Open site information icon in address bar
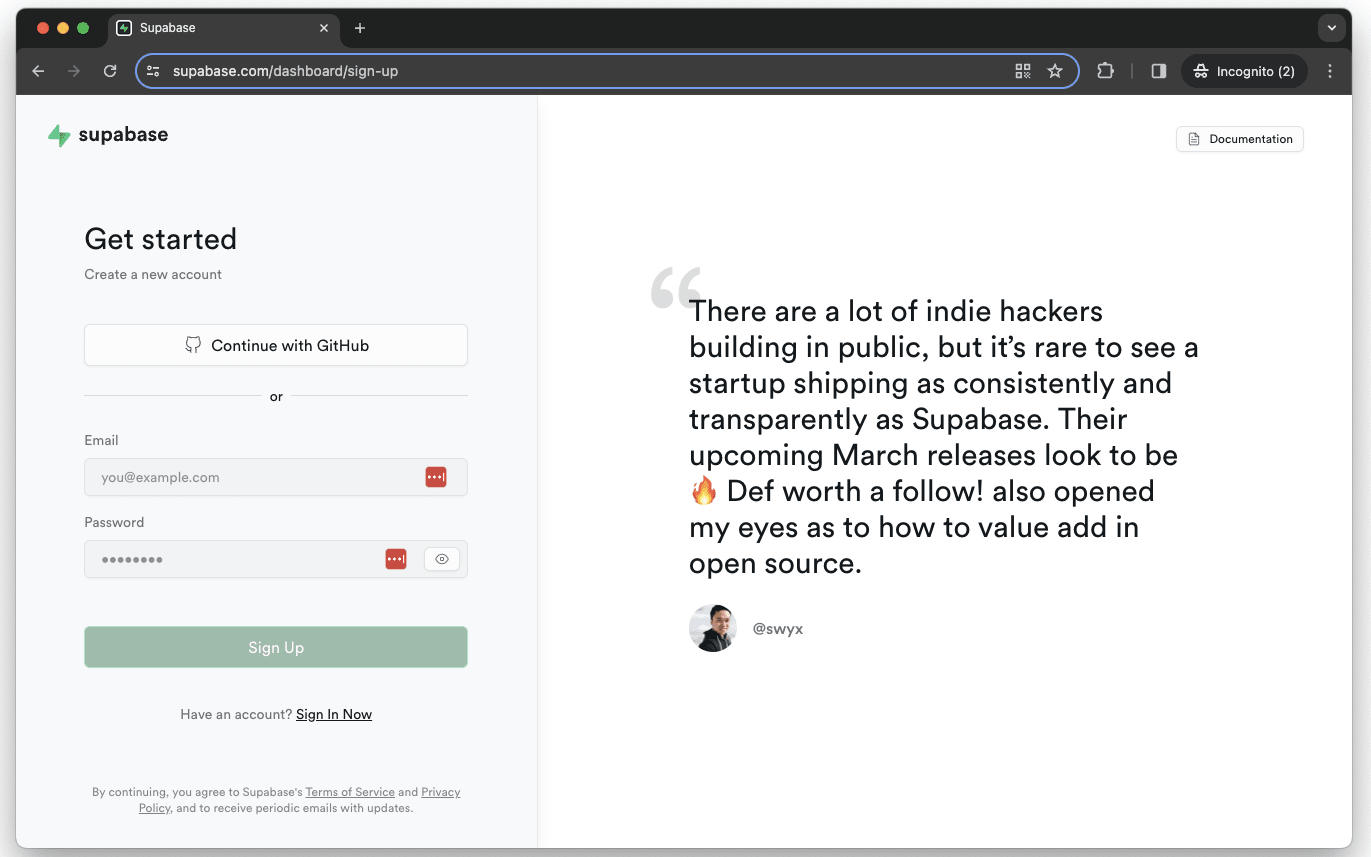Image resolution: width=1371 pixels, height=857 pixels. coord(153,71)
